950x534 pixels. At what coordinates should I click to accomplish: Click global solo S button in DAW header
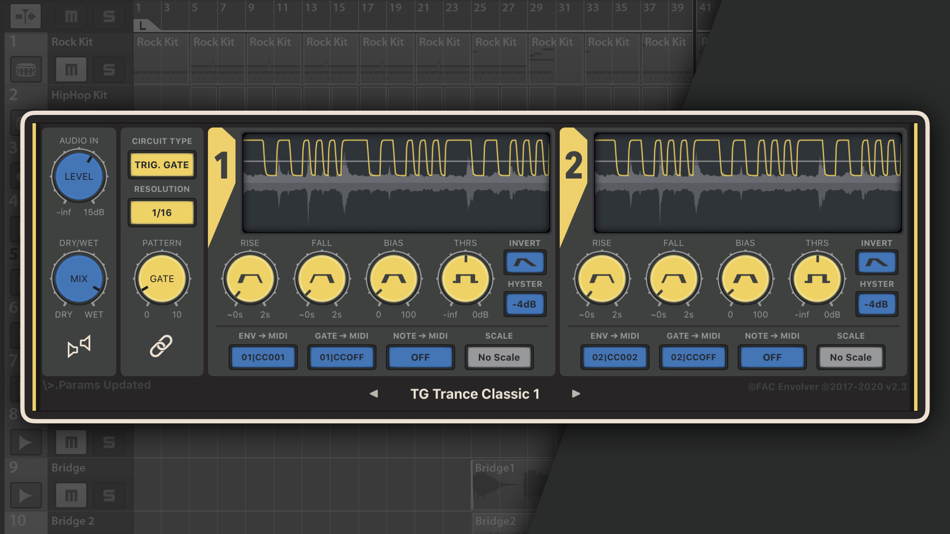tap(109, 16)
